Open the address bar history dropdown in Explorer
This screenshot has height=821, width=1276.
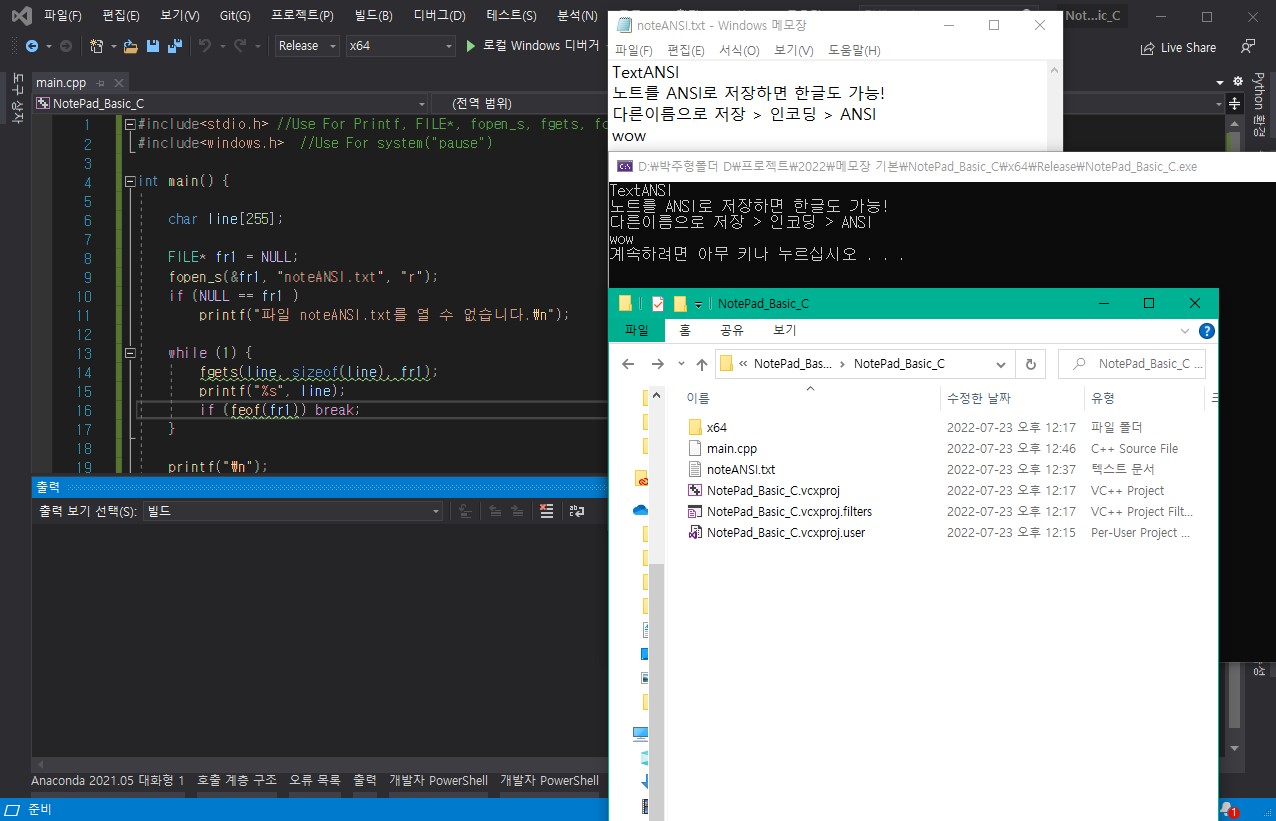[1000, 364]
